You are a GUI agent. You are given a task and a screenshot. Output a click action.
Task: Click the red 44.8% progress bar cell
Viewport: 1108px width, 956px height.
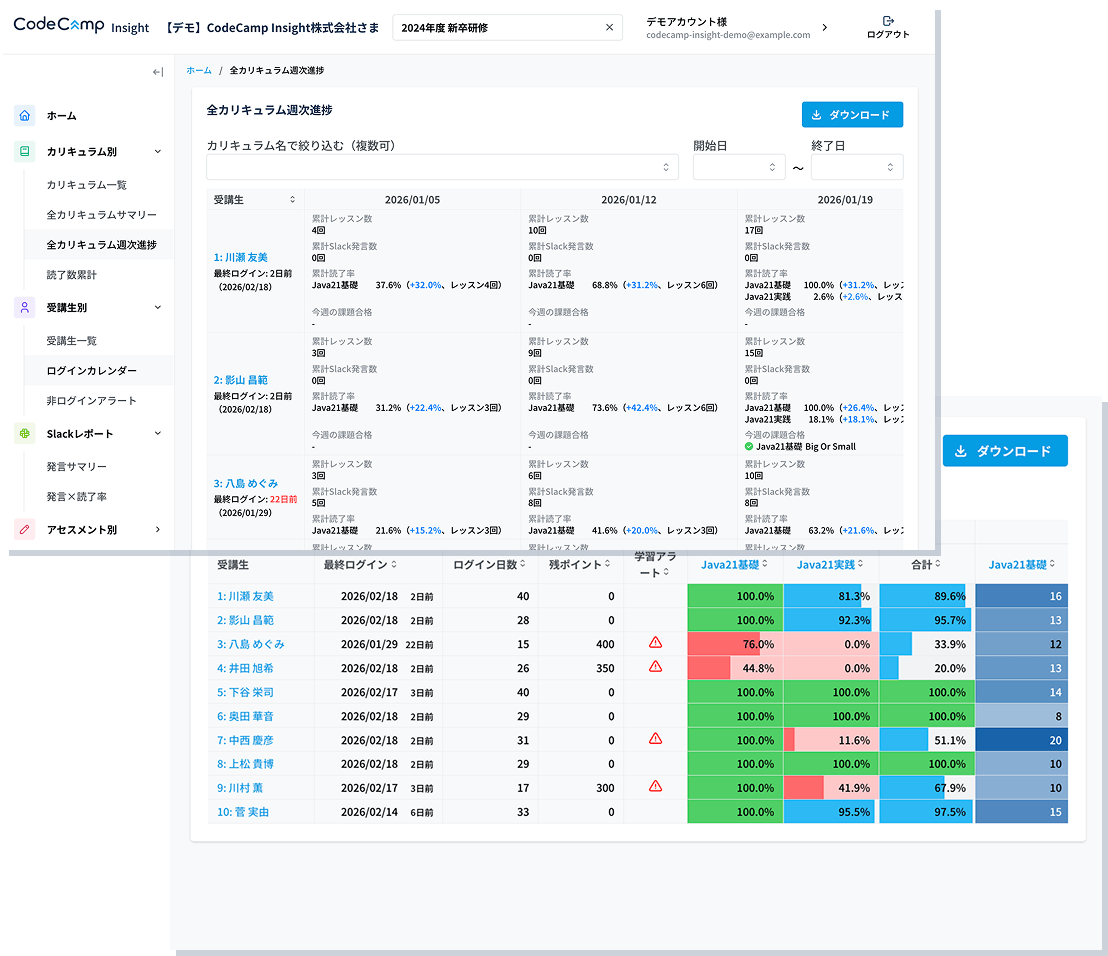point(735,668)
